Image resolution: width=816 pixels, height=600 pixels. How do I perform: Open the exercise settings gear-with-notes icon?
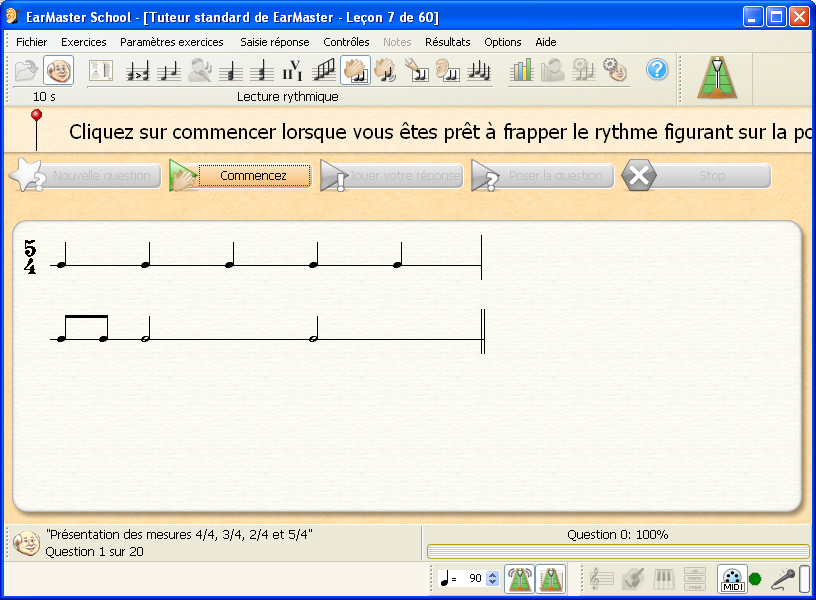(x=583, y=70)
